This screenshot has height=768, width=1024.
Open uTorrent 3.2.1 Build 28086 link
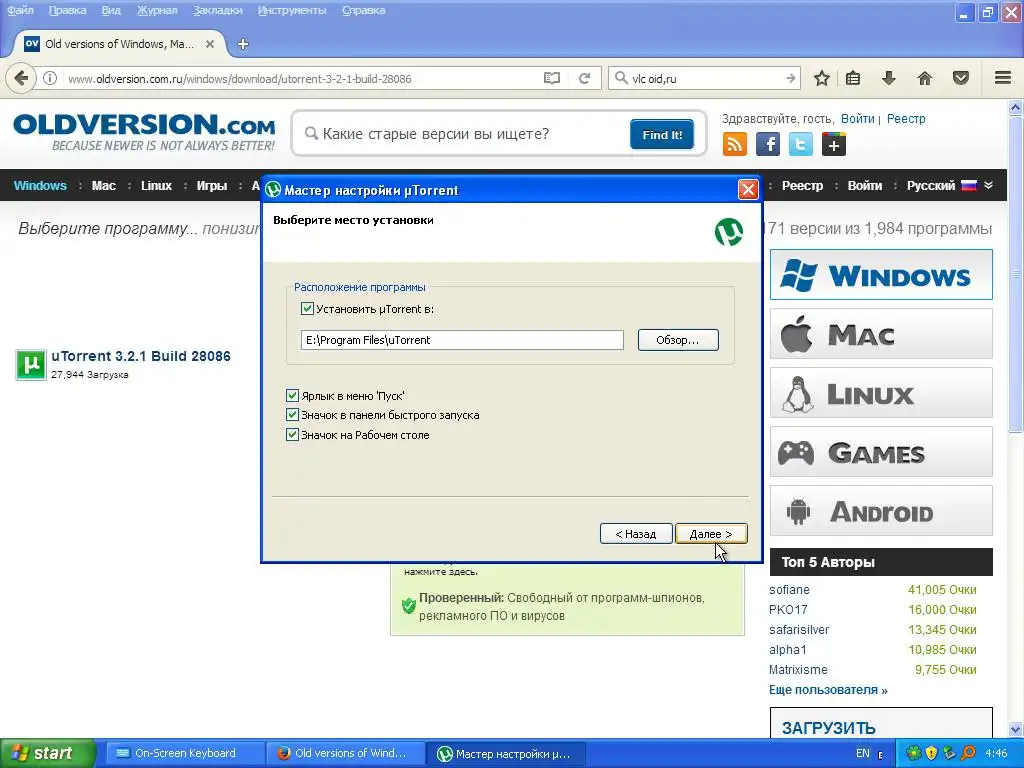pos(141,357)
